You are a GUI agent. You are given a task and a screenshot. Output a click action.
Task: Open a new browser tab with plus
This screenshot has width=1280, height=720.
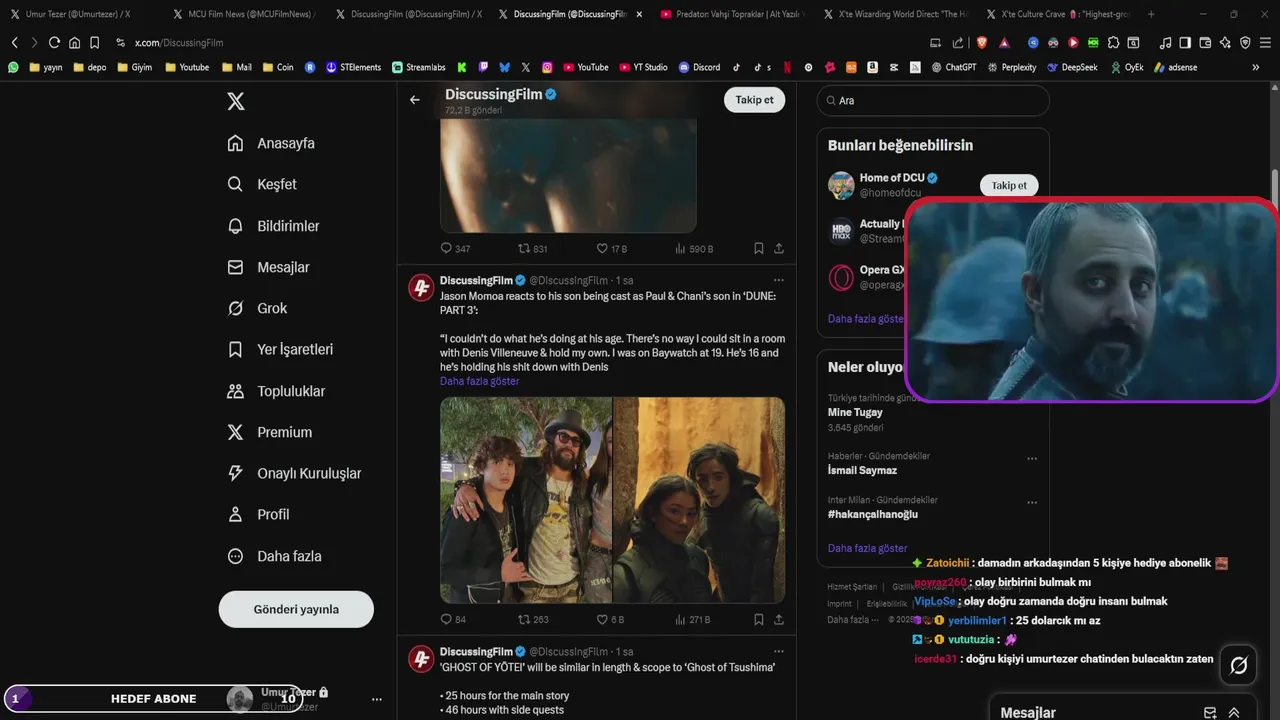click(x=1151, y=14)
